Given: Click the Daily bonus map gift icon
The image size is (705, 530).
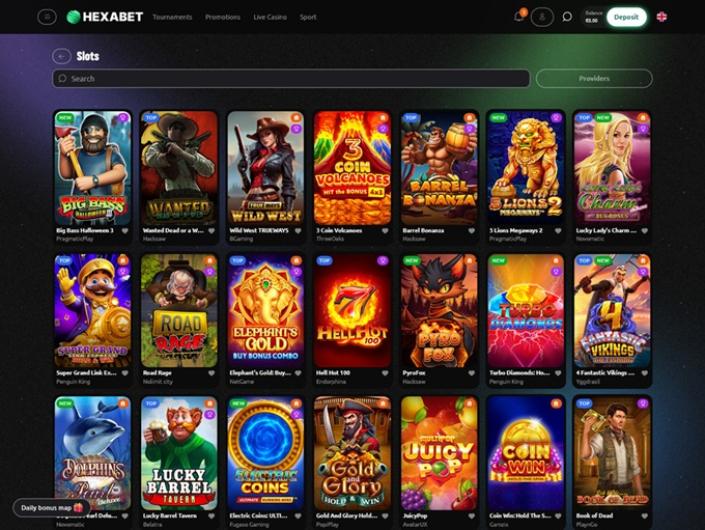Looking at the screenshot, I should click(78, 508).
